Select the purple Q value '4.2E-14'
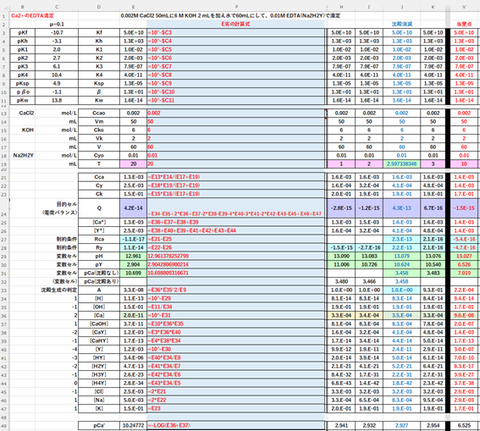480x431 pixels. click(133, 208)
